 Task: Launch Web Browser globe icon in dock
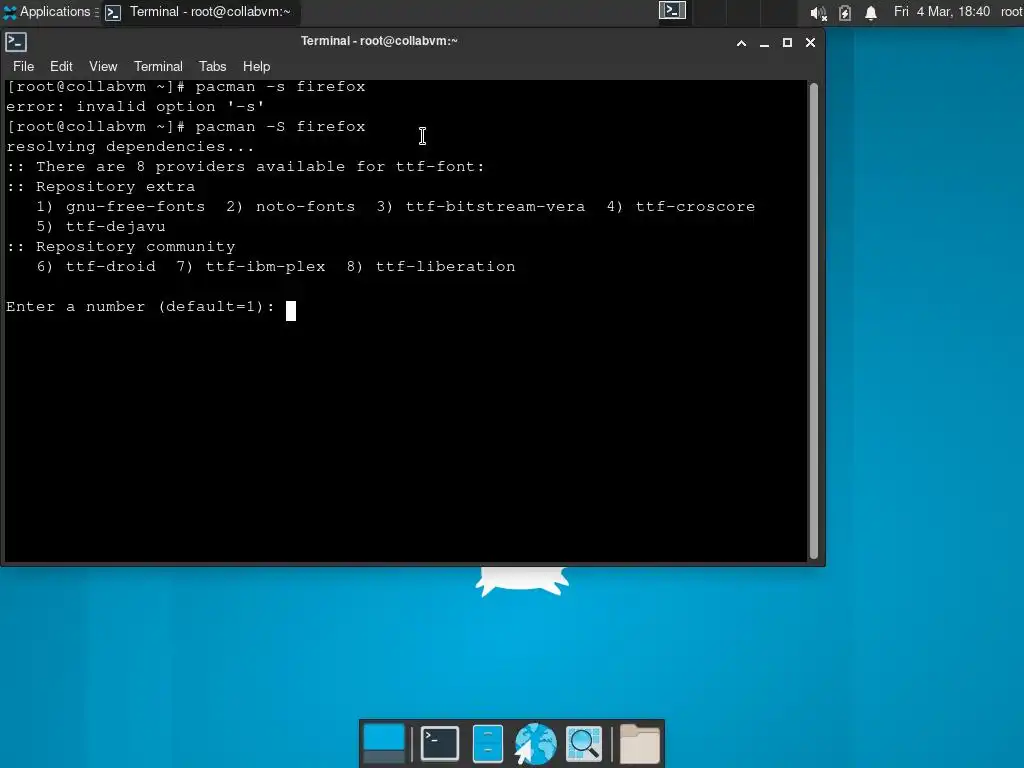pos(536,743)
